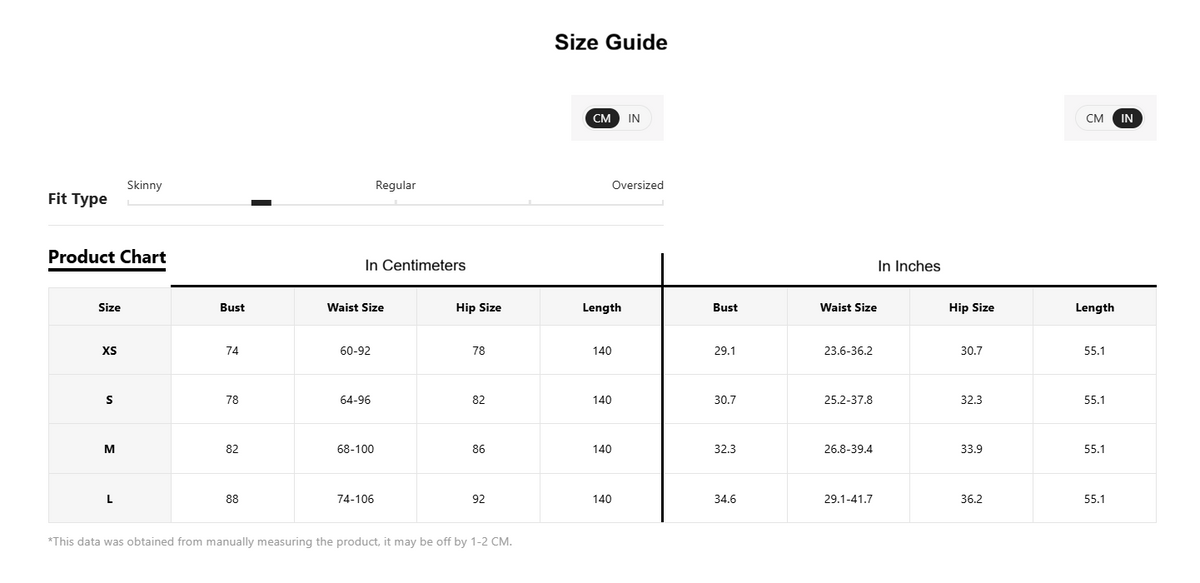Click the Skinny fit label
The image size is (1200, 583).
point(144,185)
